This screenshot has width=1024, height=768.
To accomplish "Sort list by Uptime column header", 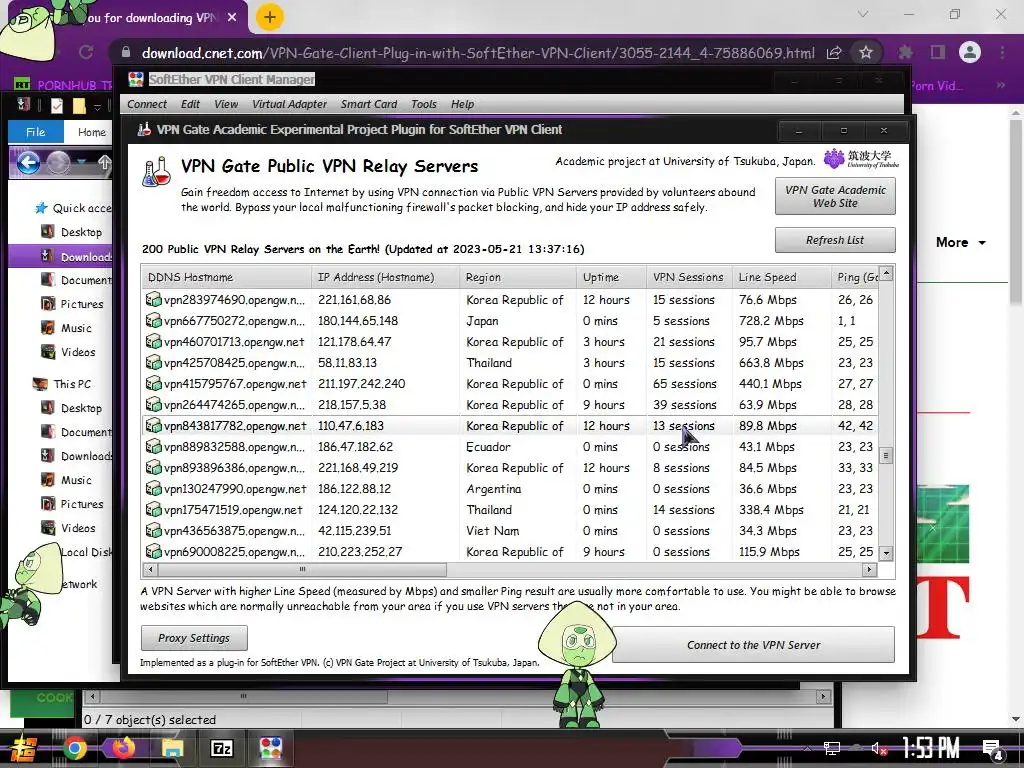I will pos(611,277).
